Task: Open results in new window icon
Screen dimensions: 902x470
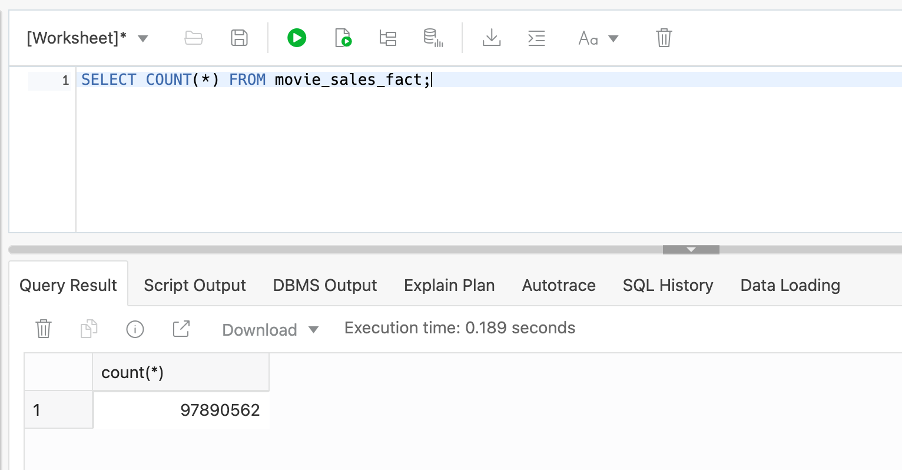Action: click(181, 329)
